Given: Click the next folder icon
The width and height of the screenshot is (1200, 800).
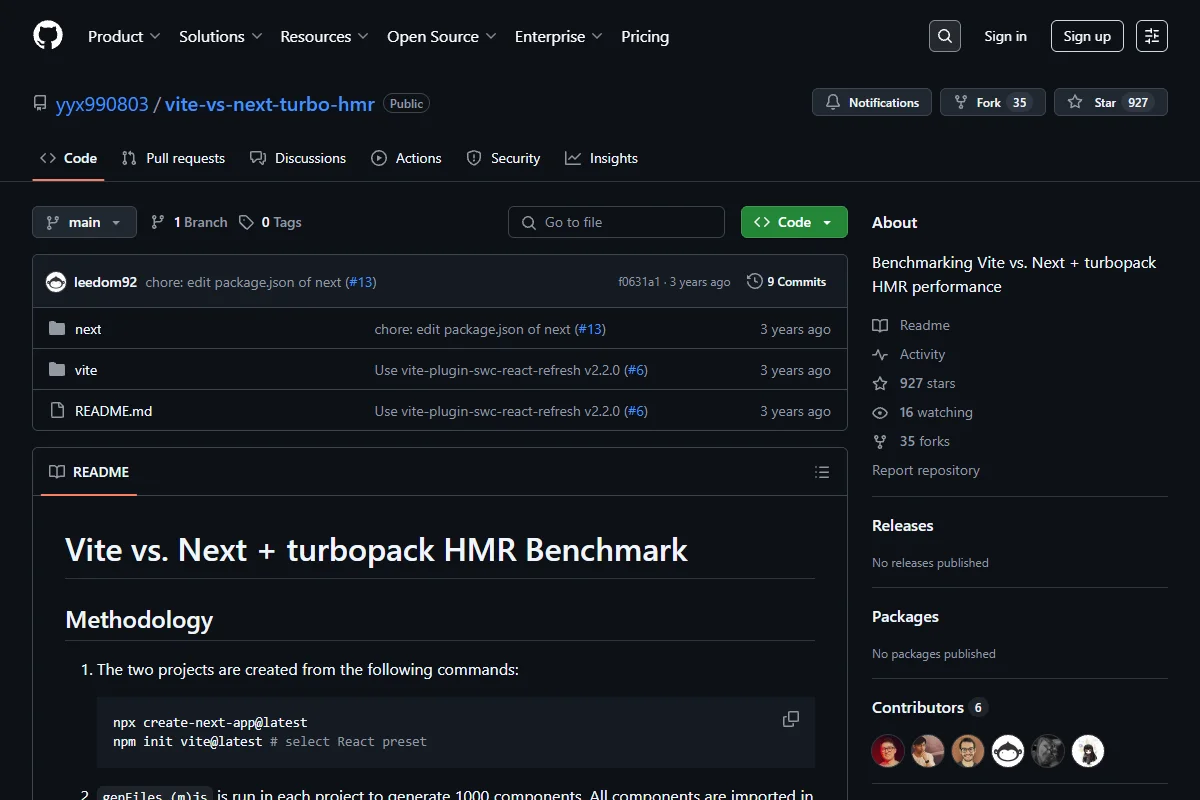Looking at the screenshot, I should tap(57, 329).
